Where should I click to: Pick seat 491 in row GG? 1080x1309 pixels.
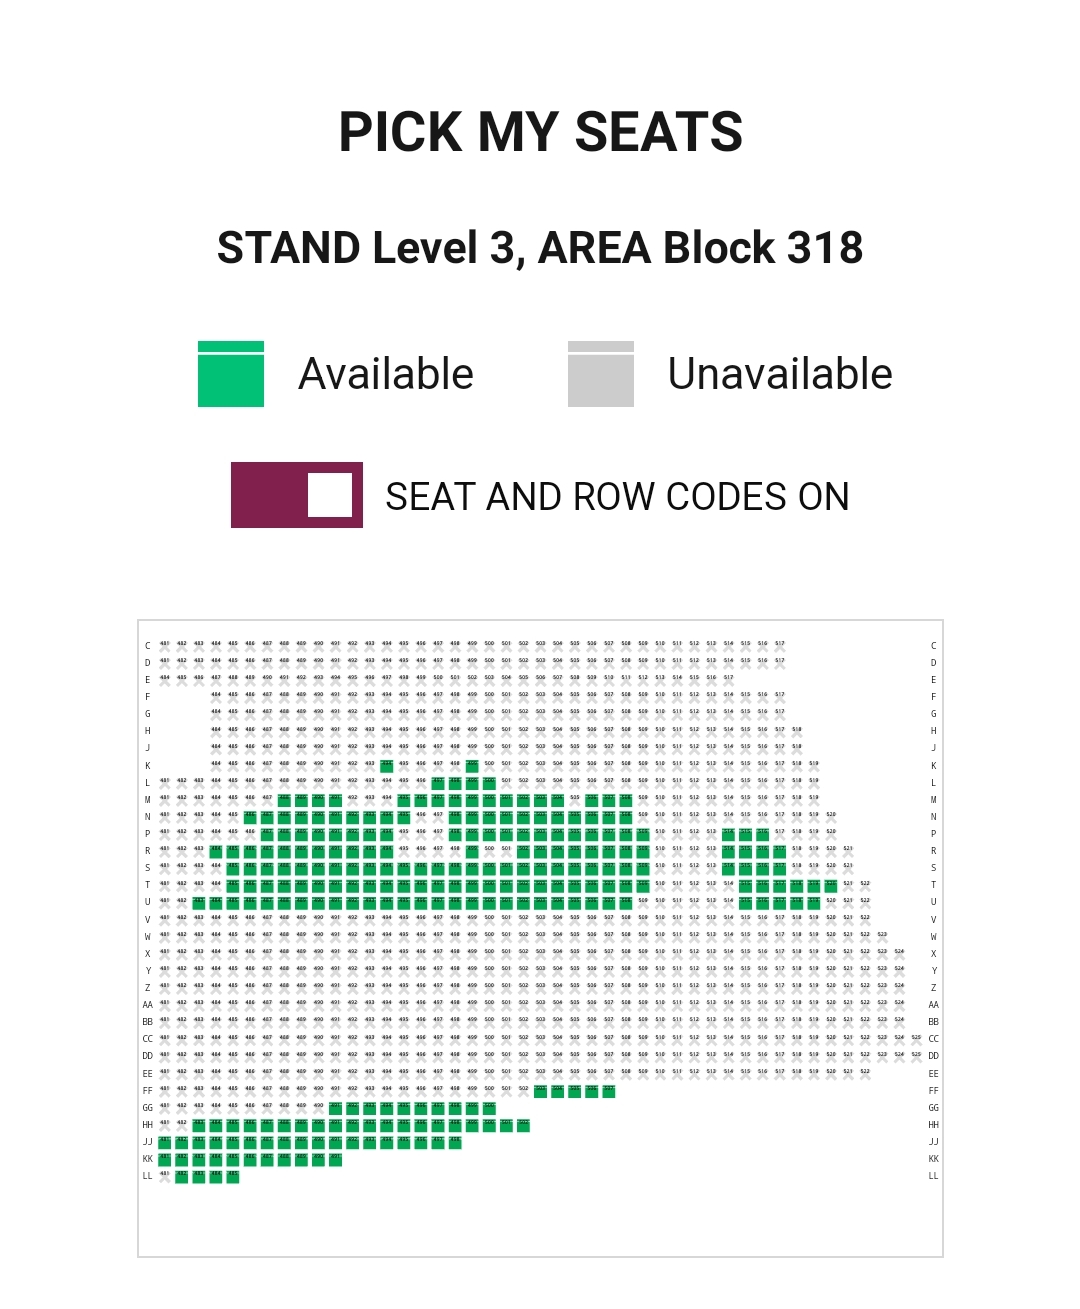(335, 1107)
